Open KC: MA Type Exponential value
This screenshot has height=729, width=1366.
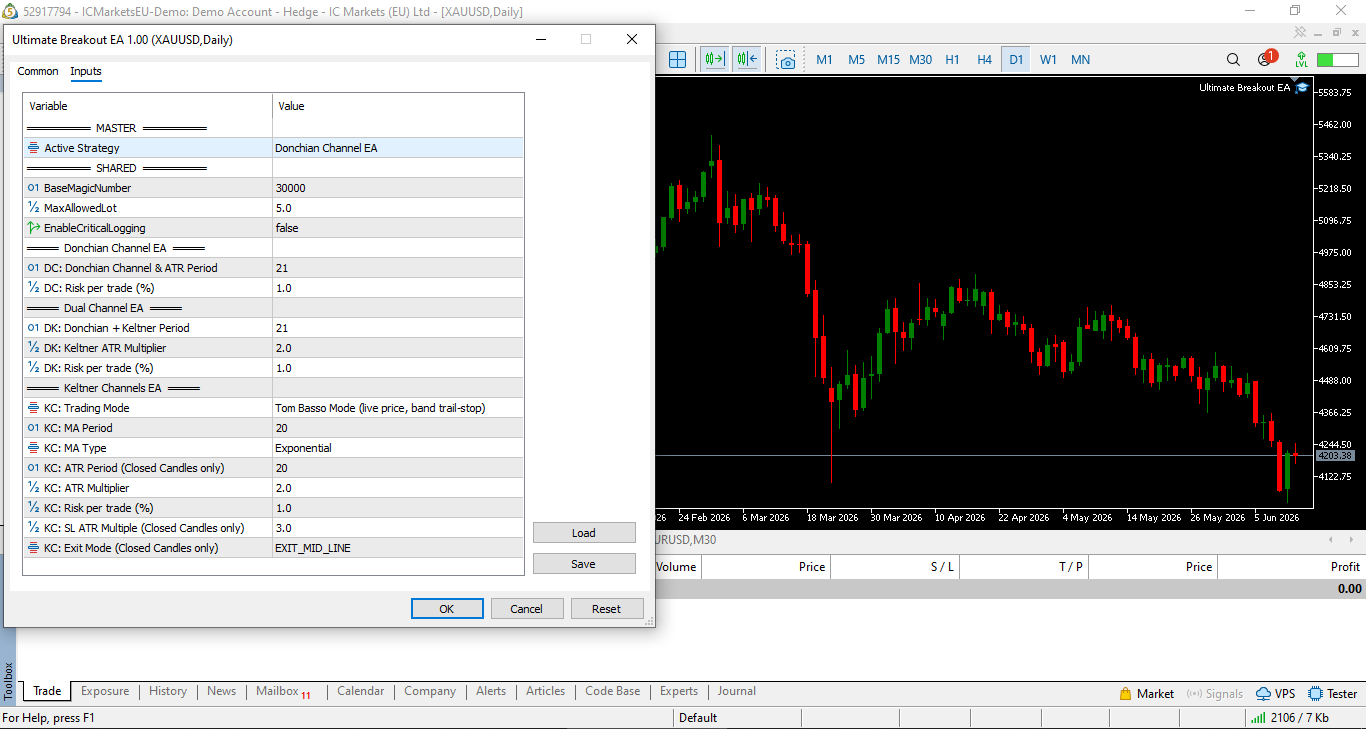398,448
